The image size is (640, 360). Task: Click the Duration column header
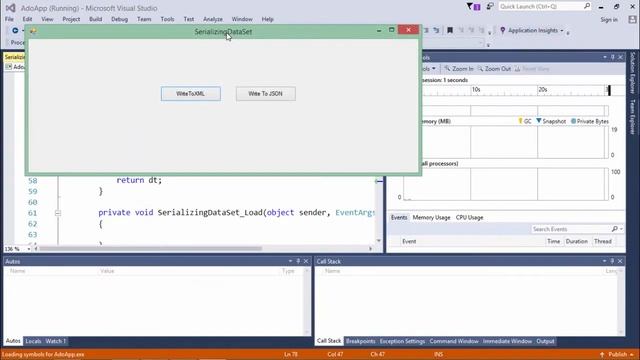pos(576,242)
